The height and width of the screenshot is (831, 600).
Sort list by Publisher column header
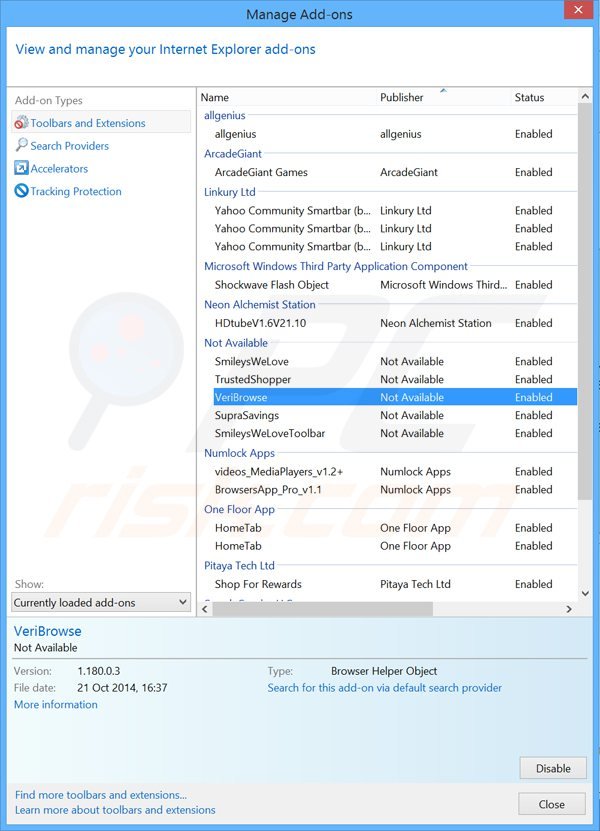(402, 98)
